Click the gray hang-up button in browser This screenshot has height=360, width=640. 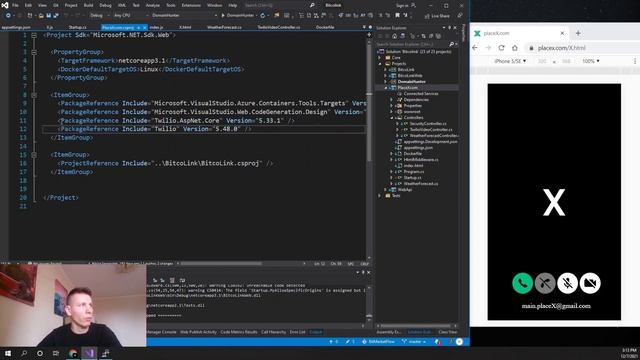click(x=545, y=283)
